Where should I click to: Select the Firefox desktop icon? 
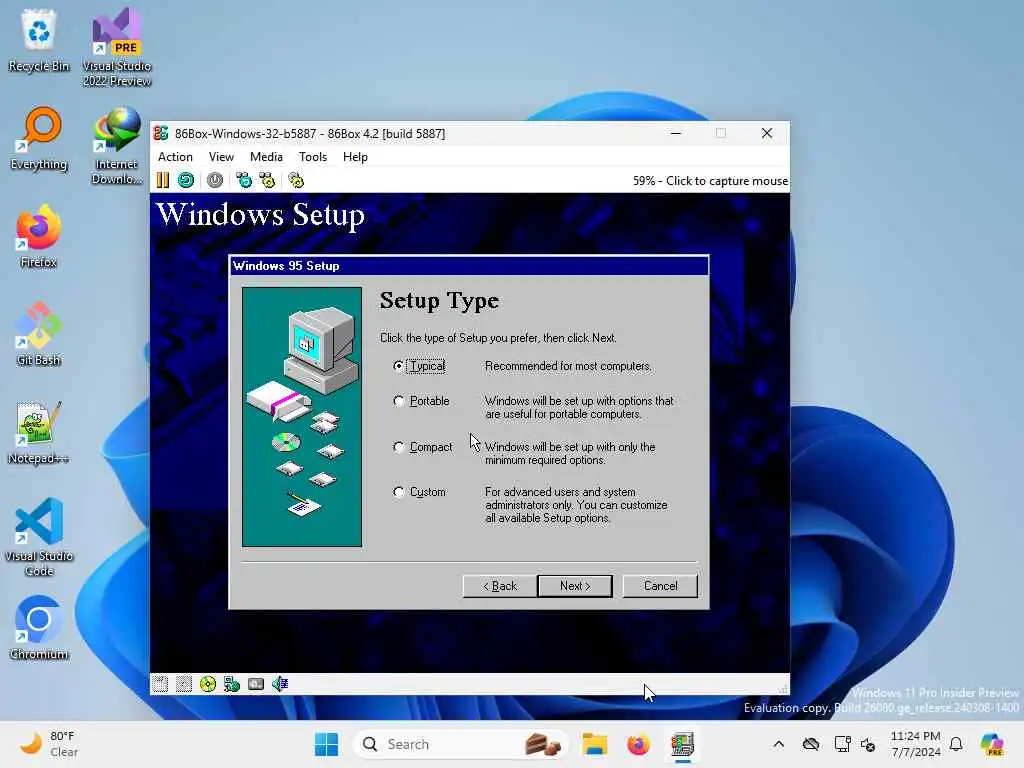pyautogui.click(x=39, y=237)
